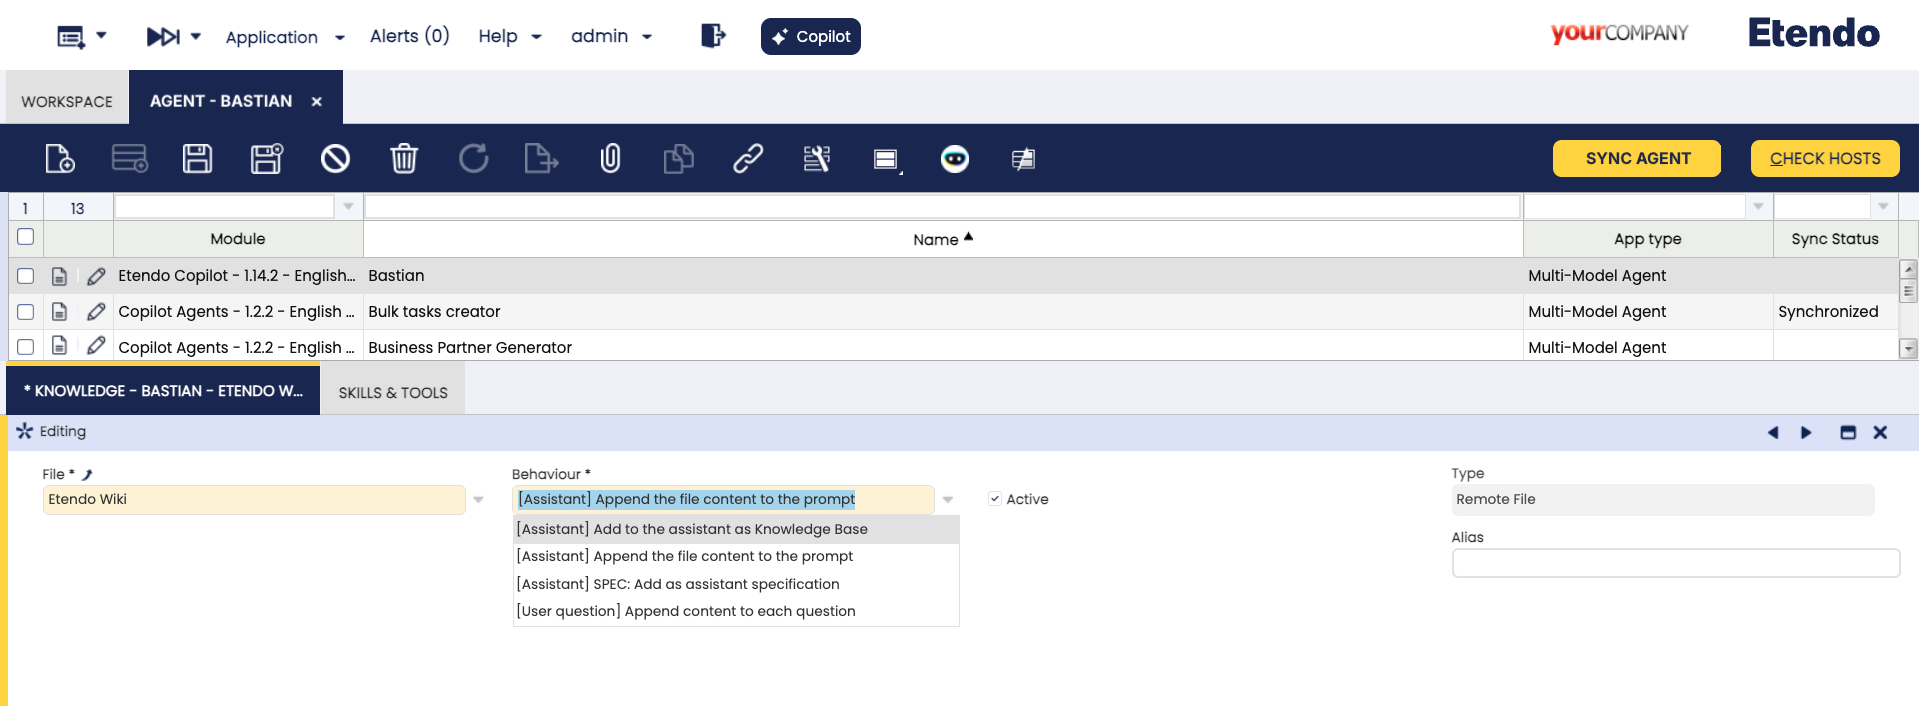Collapse the Behaviour dropdown arrow

pyautogui.click(x=947, y=500)
